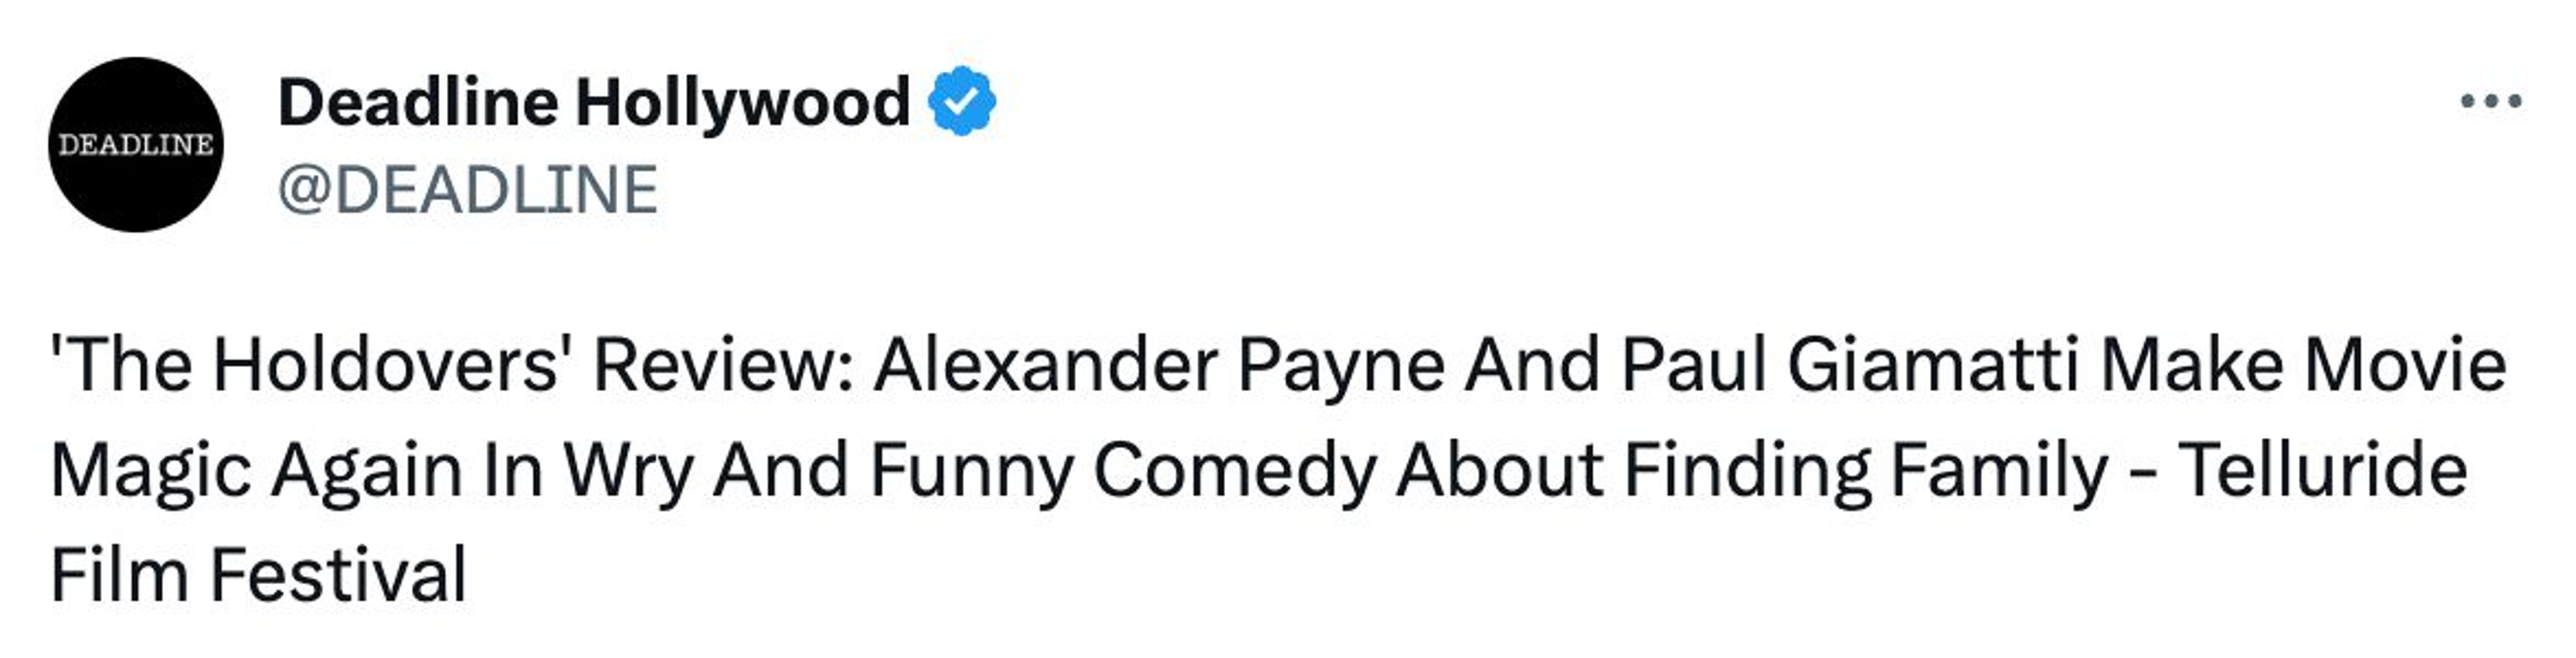Screen dimensions: 2576x658
Task: Visit the @DEADLINE handle link
Action: [x=467, y=190]
